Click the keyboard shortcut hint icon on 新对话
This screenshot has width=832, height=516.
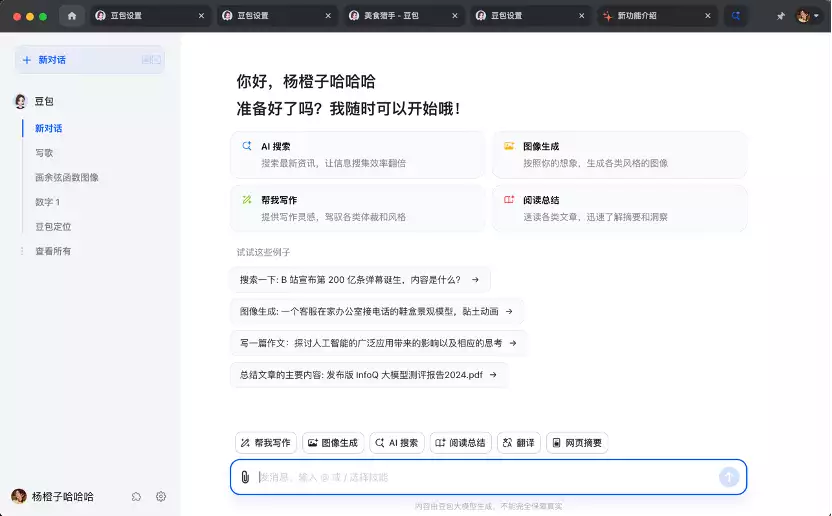[x=151, y=60]
